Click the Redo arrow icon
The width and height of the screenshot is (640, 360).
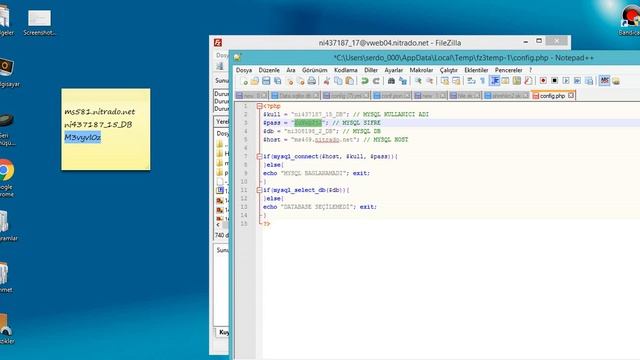pyautogui.click(x=376, y=81)
